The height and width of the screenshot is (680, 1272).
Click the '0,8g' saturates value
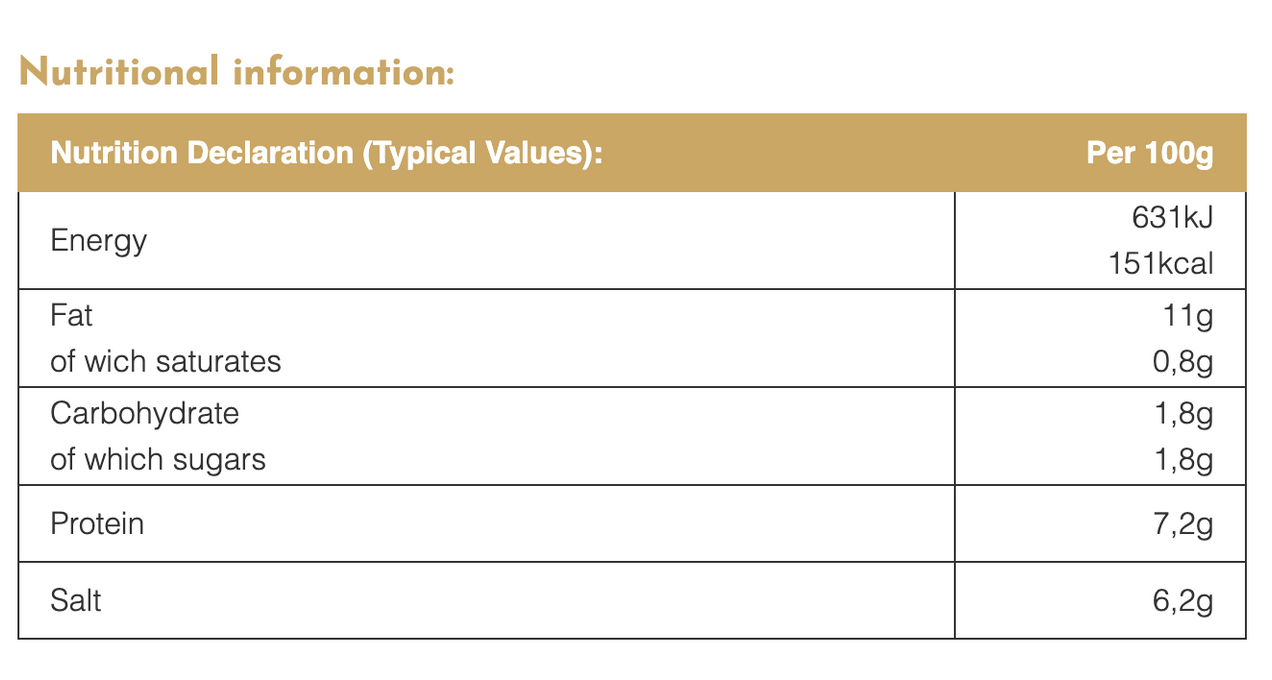[x=1183, y=362]
